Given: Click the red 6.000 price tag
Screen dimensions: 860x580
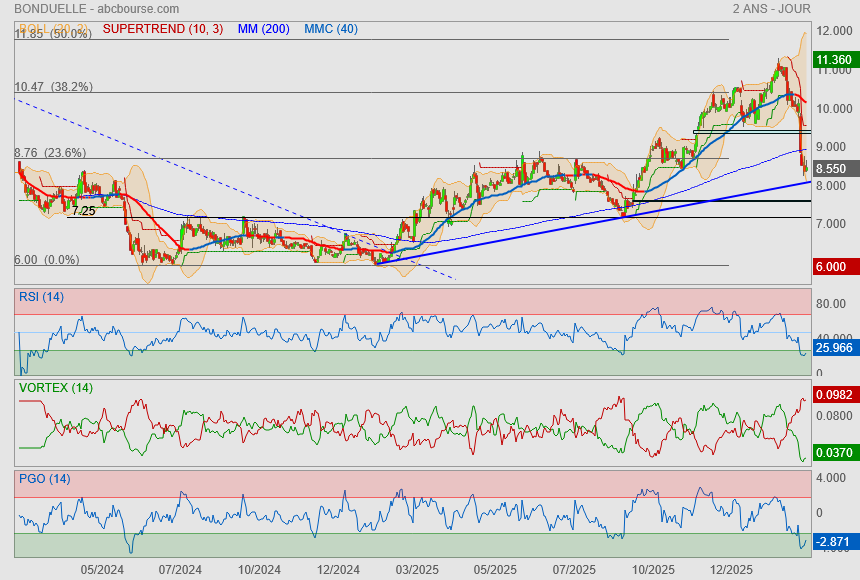Looking at the screenshot, I should [x=833, y=267].
